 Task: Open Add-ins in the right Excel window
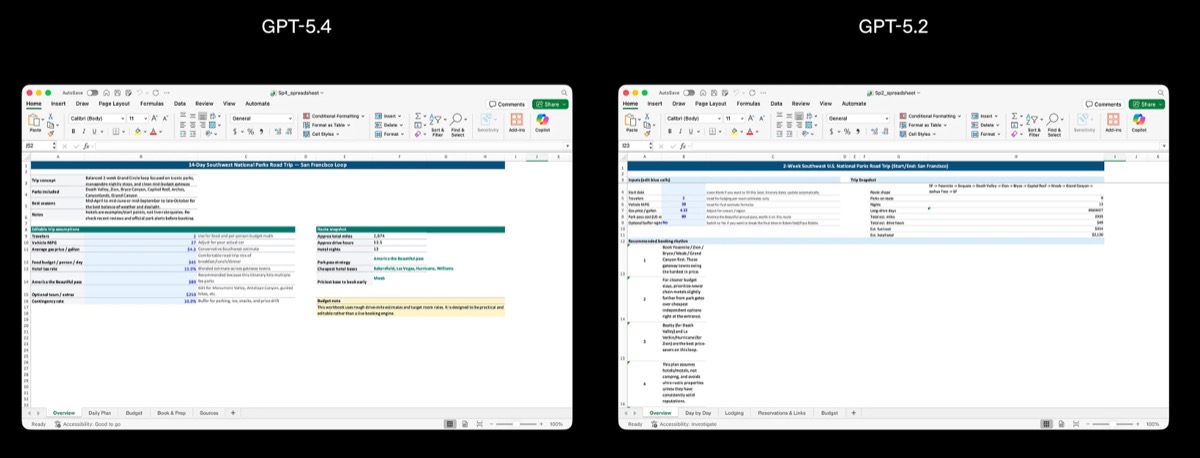(x=1113, y=120)
